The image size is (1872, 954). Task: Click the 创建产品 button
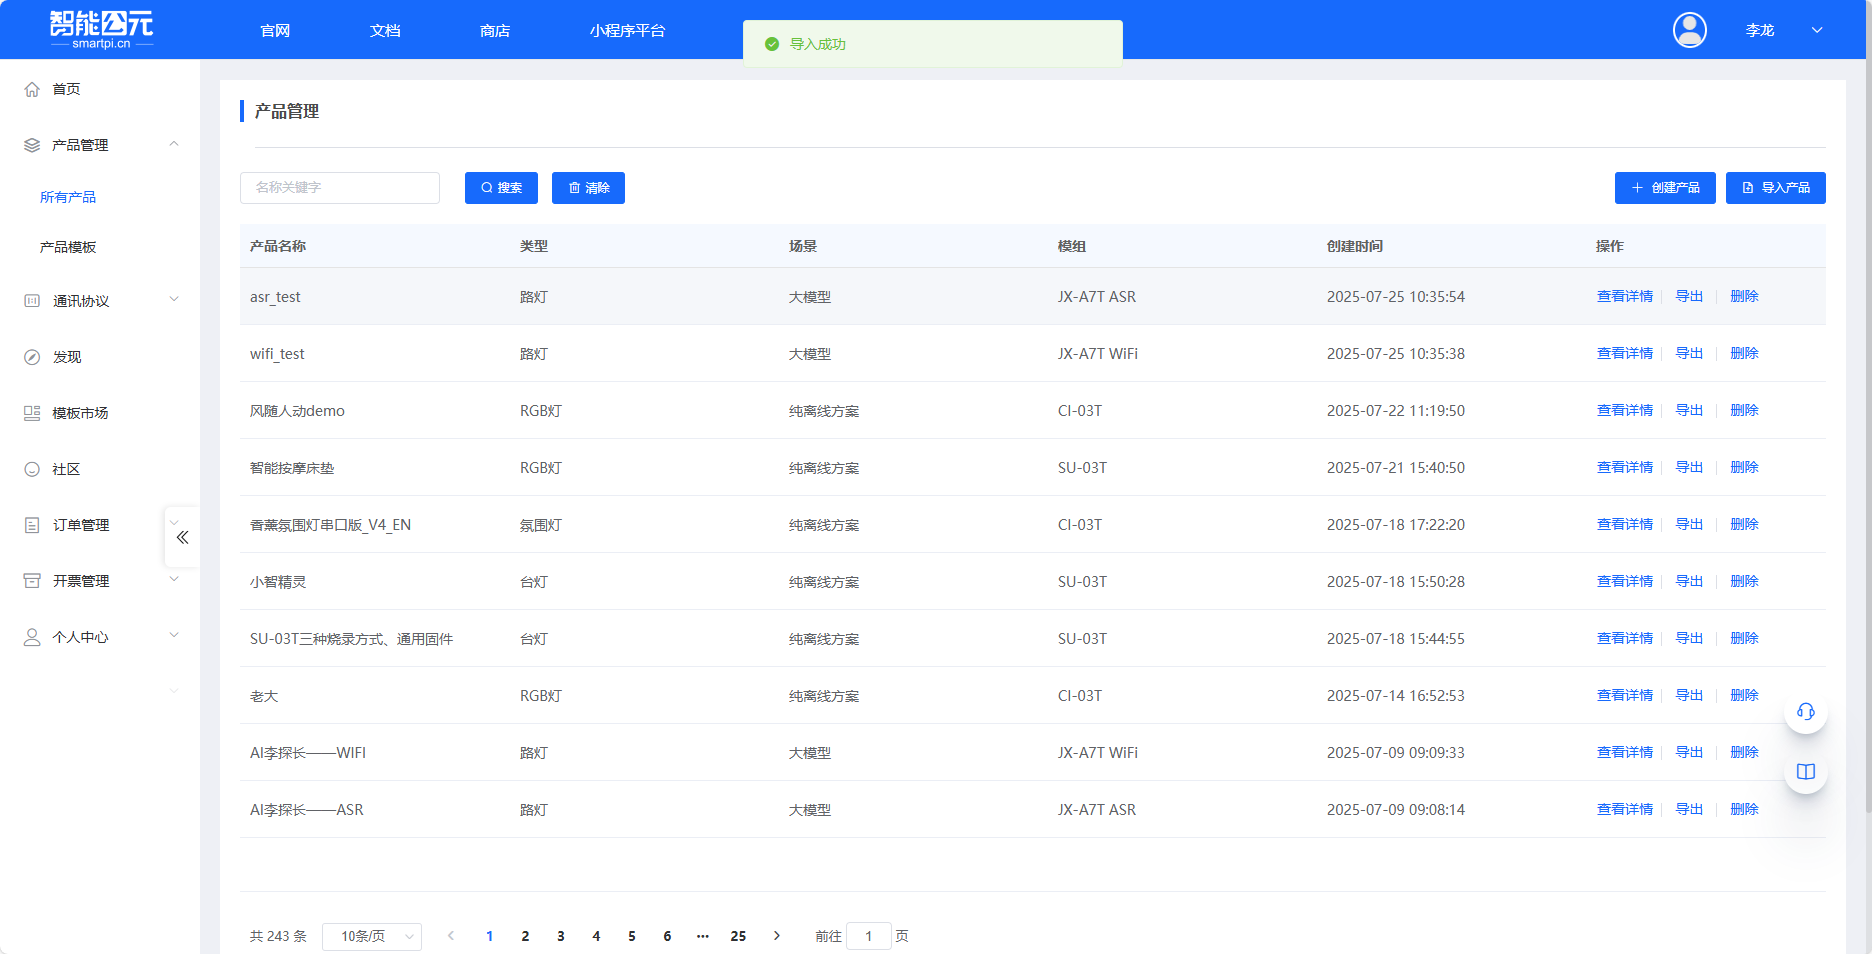[x=1664, y=188]
